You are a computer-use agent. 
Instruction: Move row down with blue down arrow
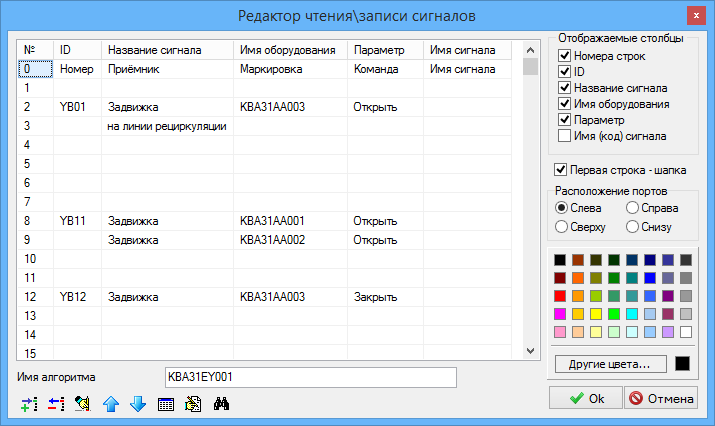tap(138, 404)
